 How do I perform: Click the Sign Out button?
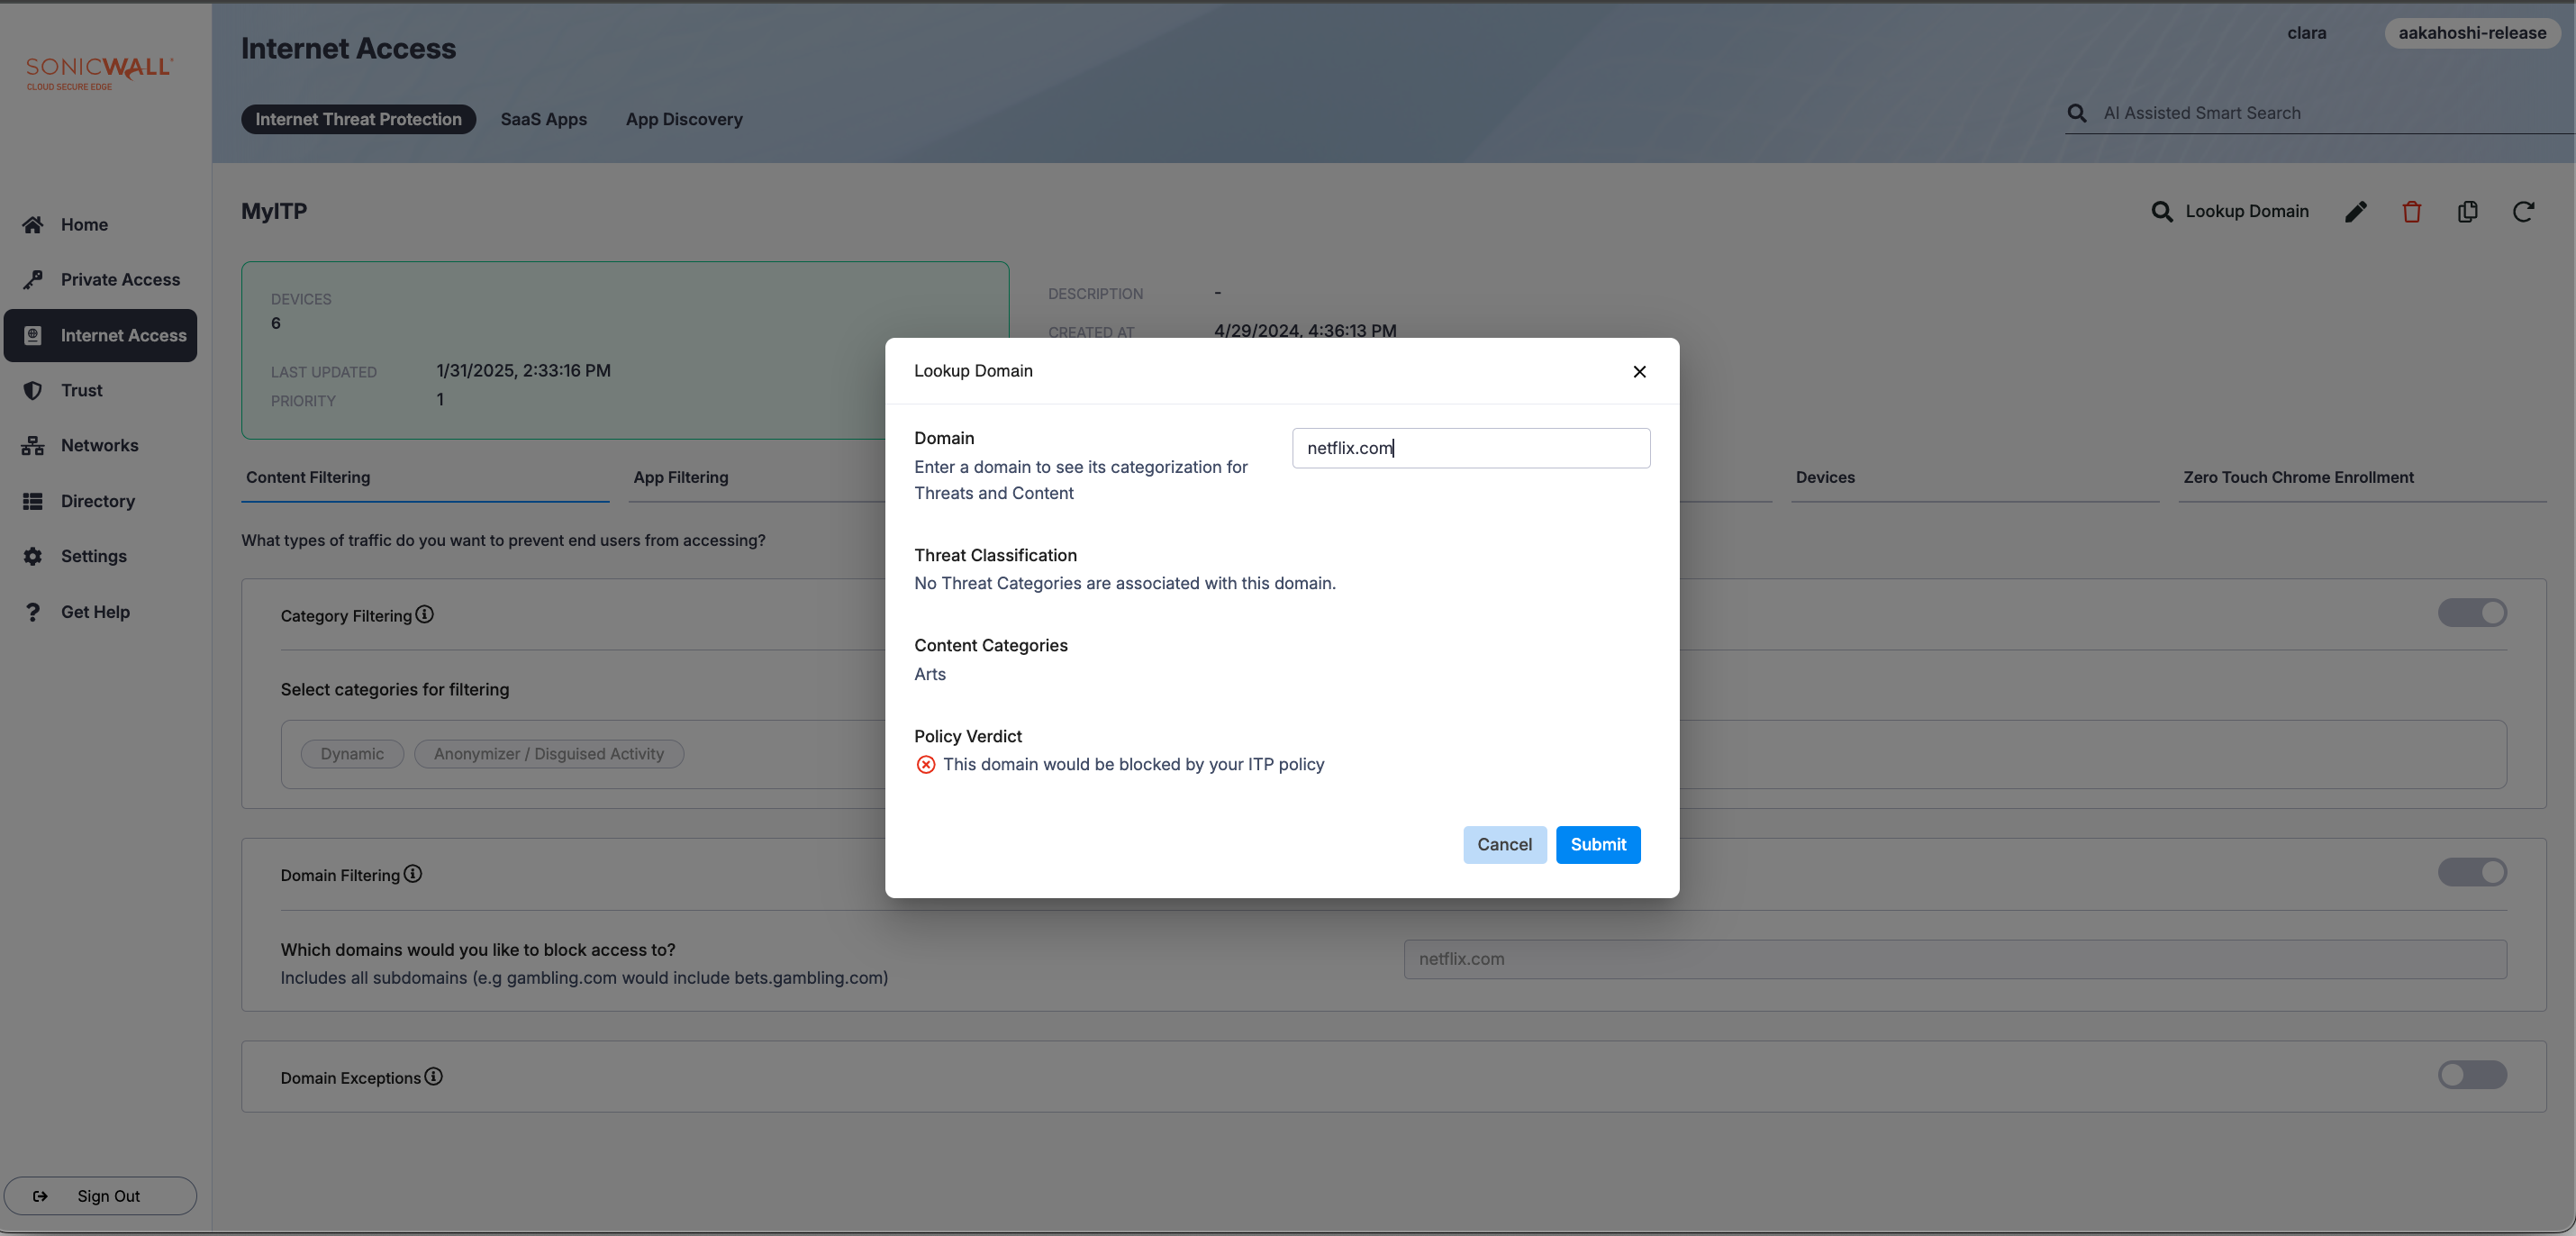tap(100, 1195)
